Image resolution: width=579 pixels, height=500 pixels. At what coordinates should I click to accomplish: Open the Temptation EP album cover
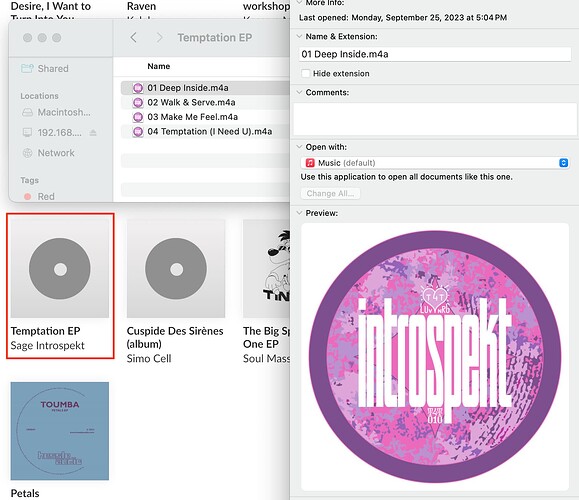[x=60, y=268]
